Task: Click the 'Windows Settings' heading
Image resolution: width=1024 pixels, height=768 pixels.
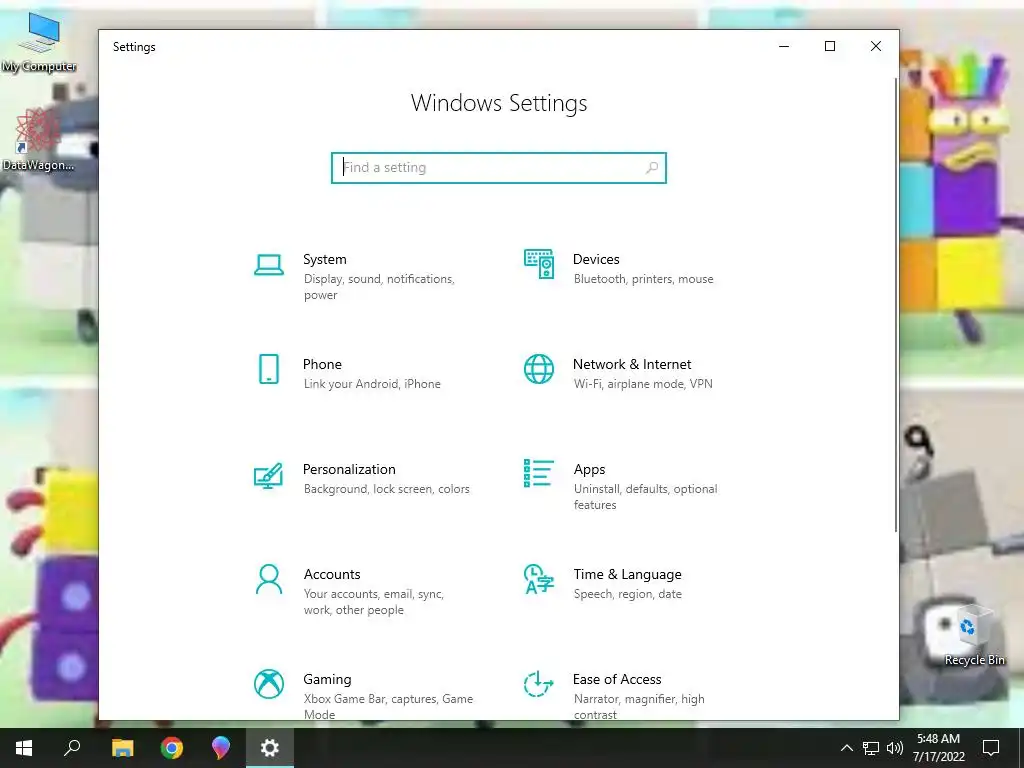Action: (498, 103)
